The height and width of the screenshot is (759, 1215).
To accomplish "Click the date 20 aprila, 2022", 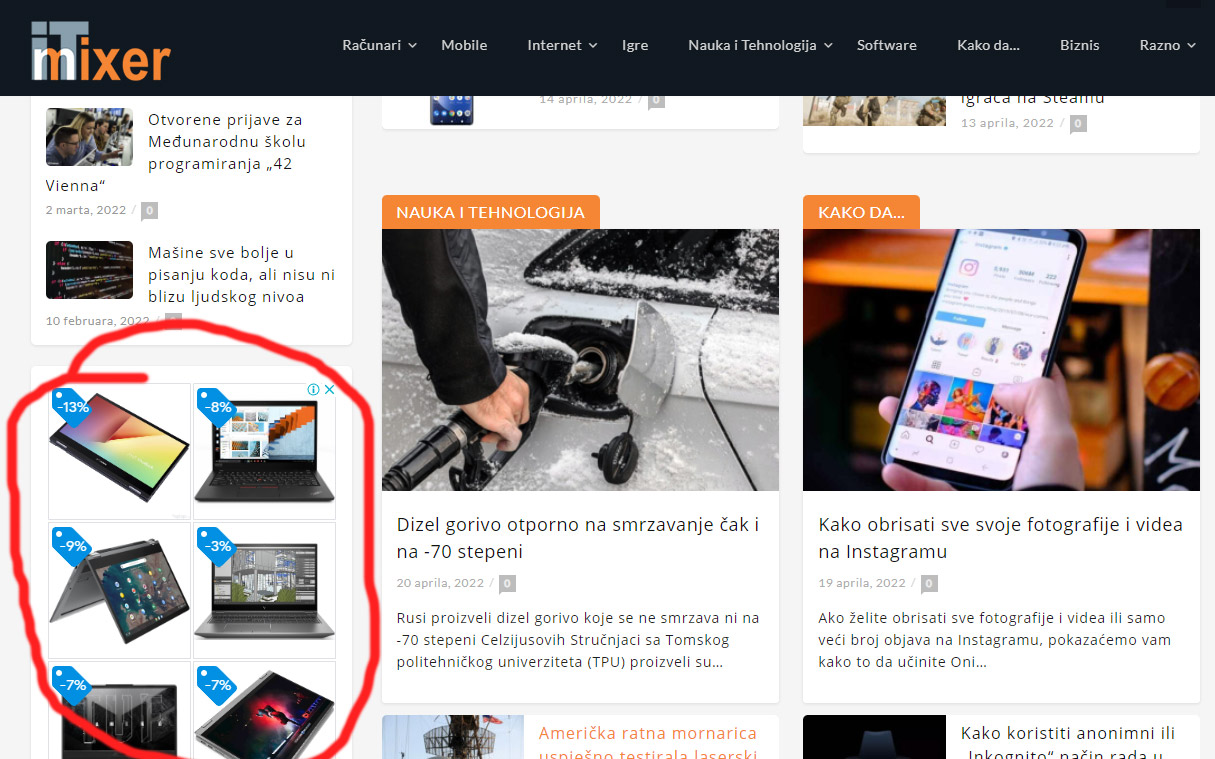I will [x=440, y=583].
